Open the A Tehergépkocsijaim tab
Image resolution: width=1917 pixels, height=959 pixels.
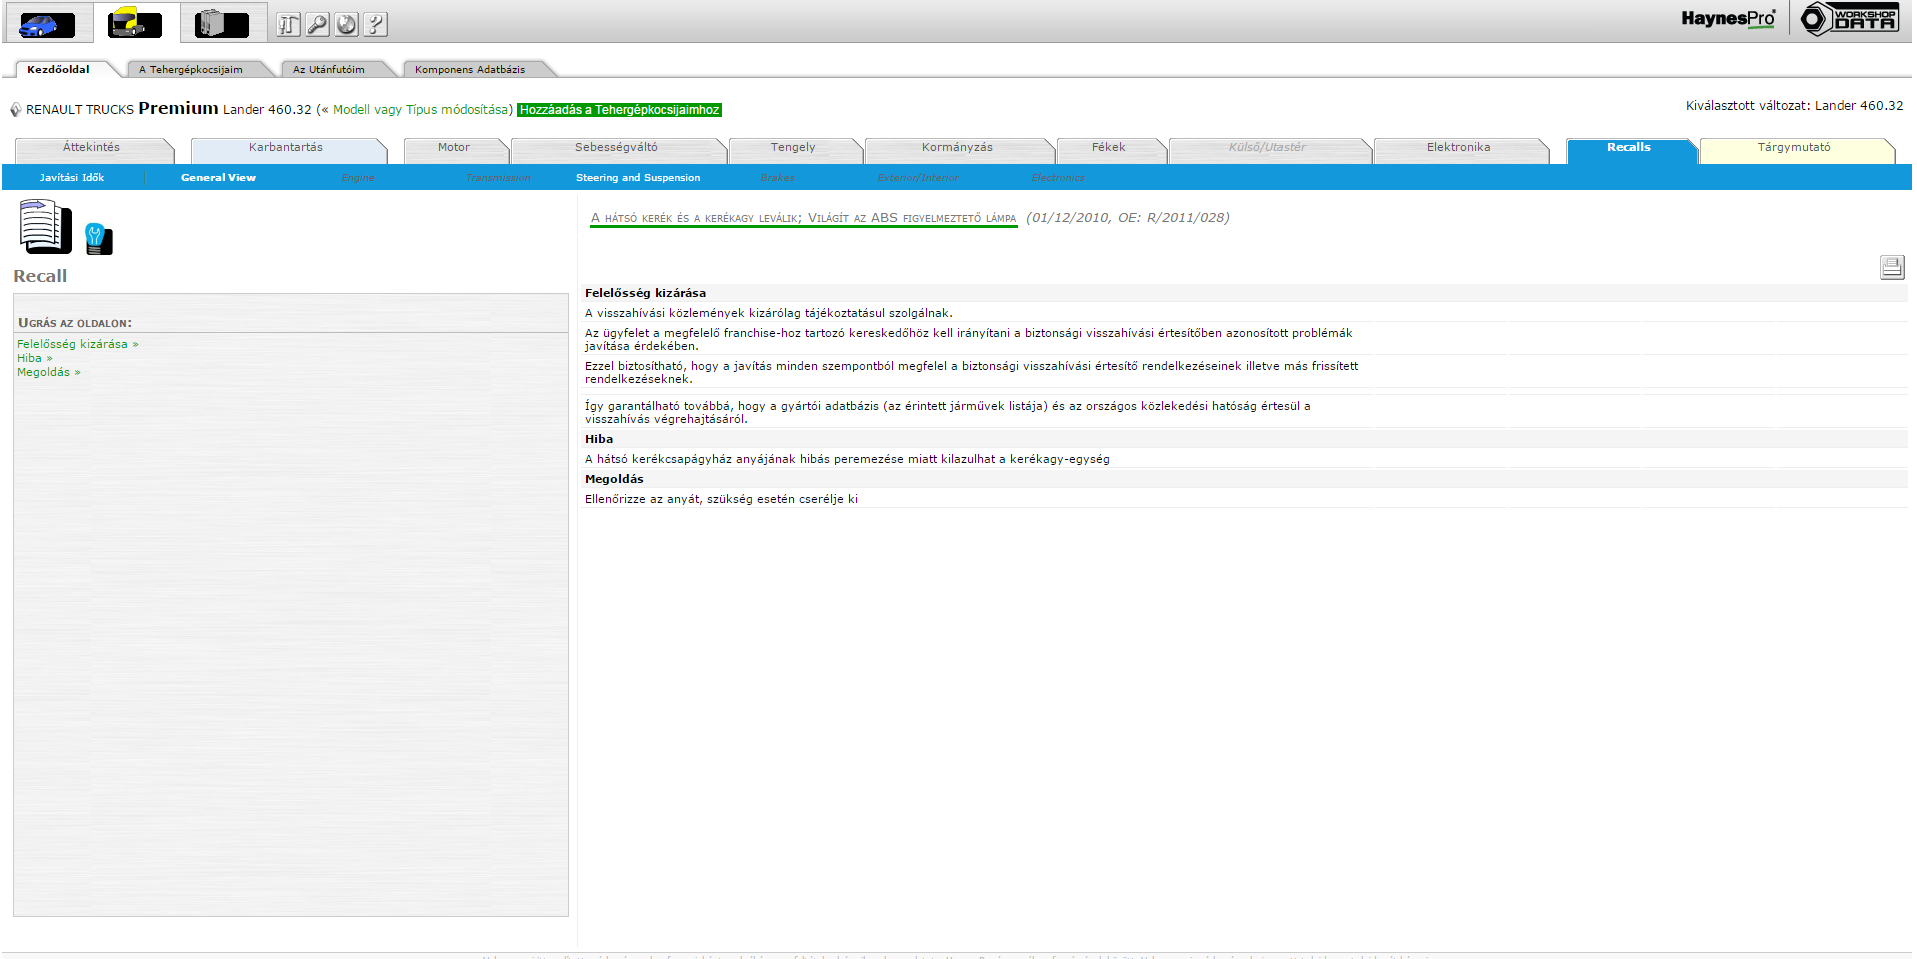click(x=191, y=70)
